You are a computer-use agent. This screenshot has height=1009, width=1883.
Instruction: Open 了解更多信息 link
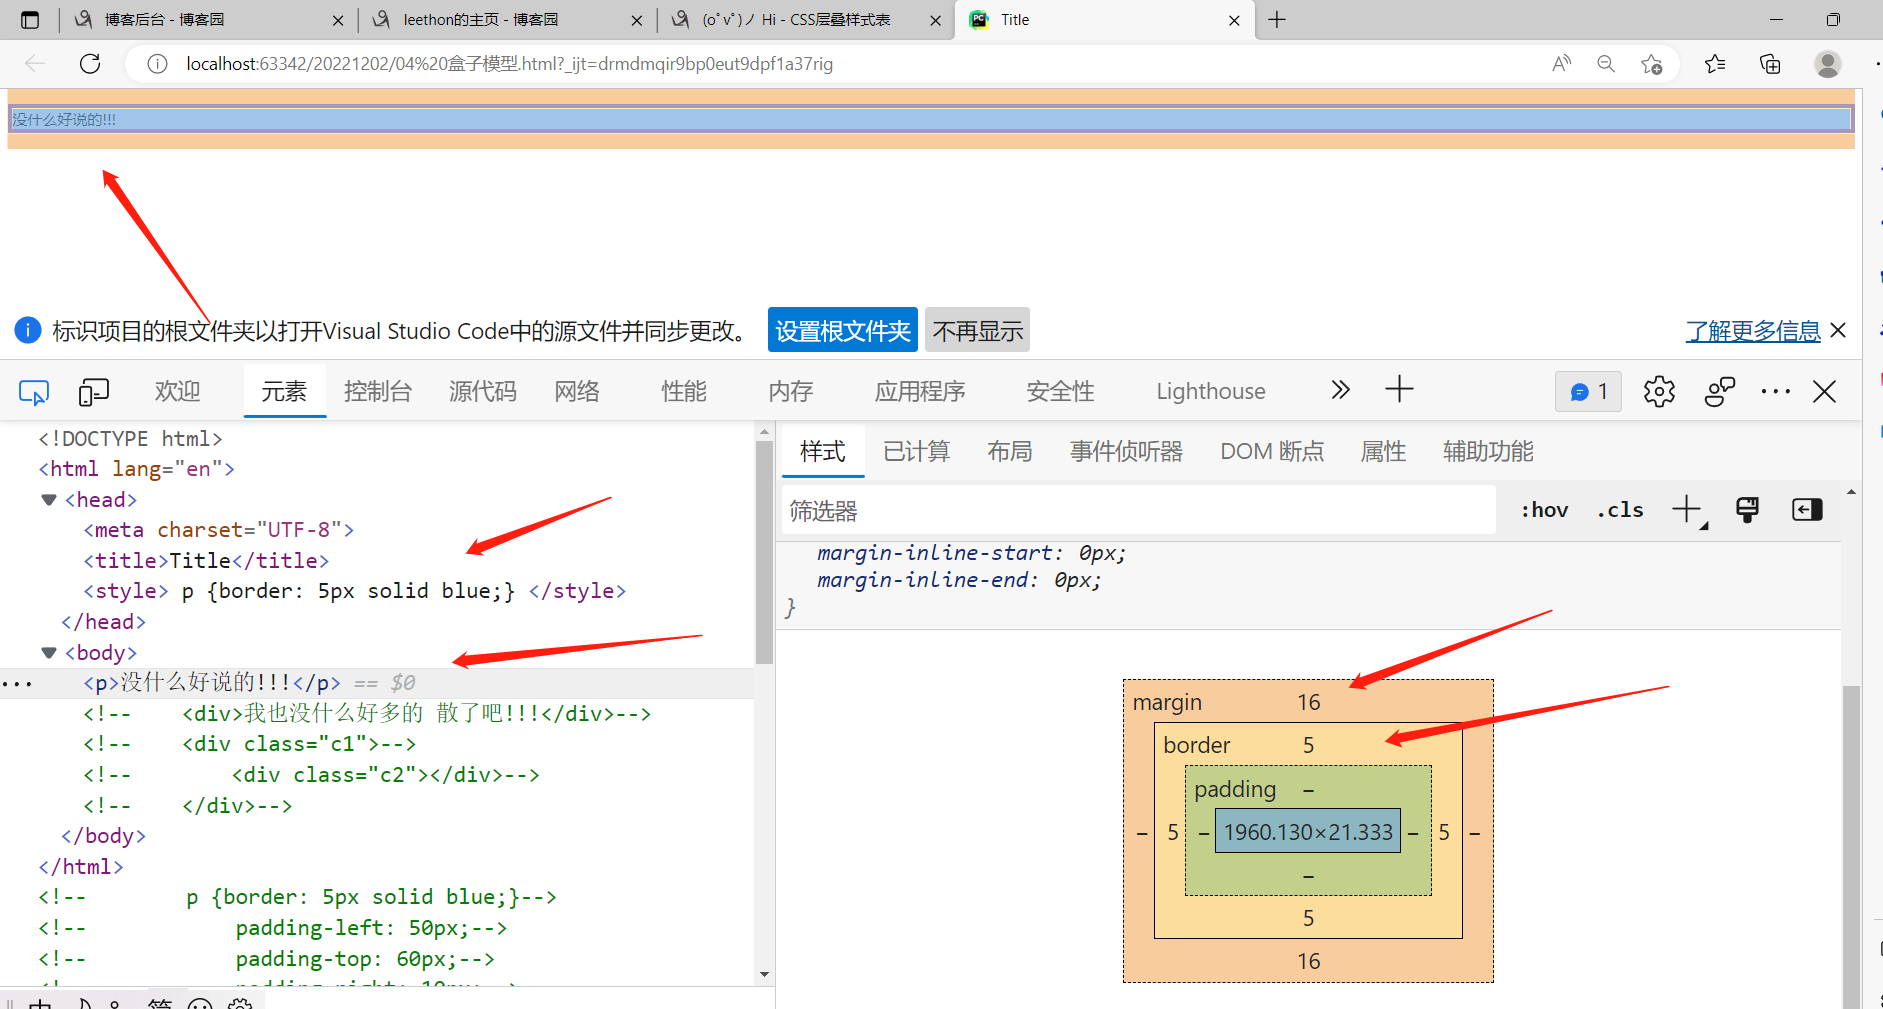(1753, 331)
